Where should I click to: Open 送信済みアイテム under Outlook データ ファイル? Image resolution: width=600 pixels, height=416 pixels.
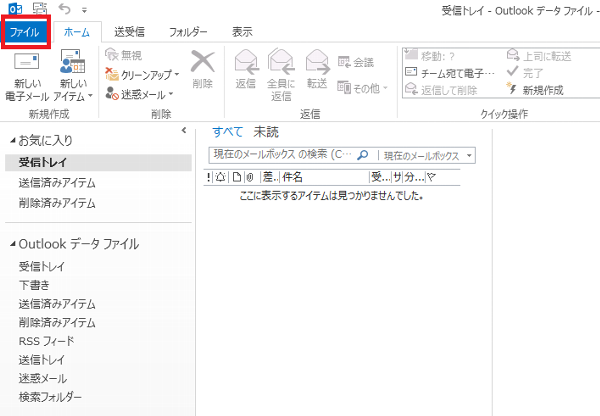pos(57,304)
